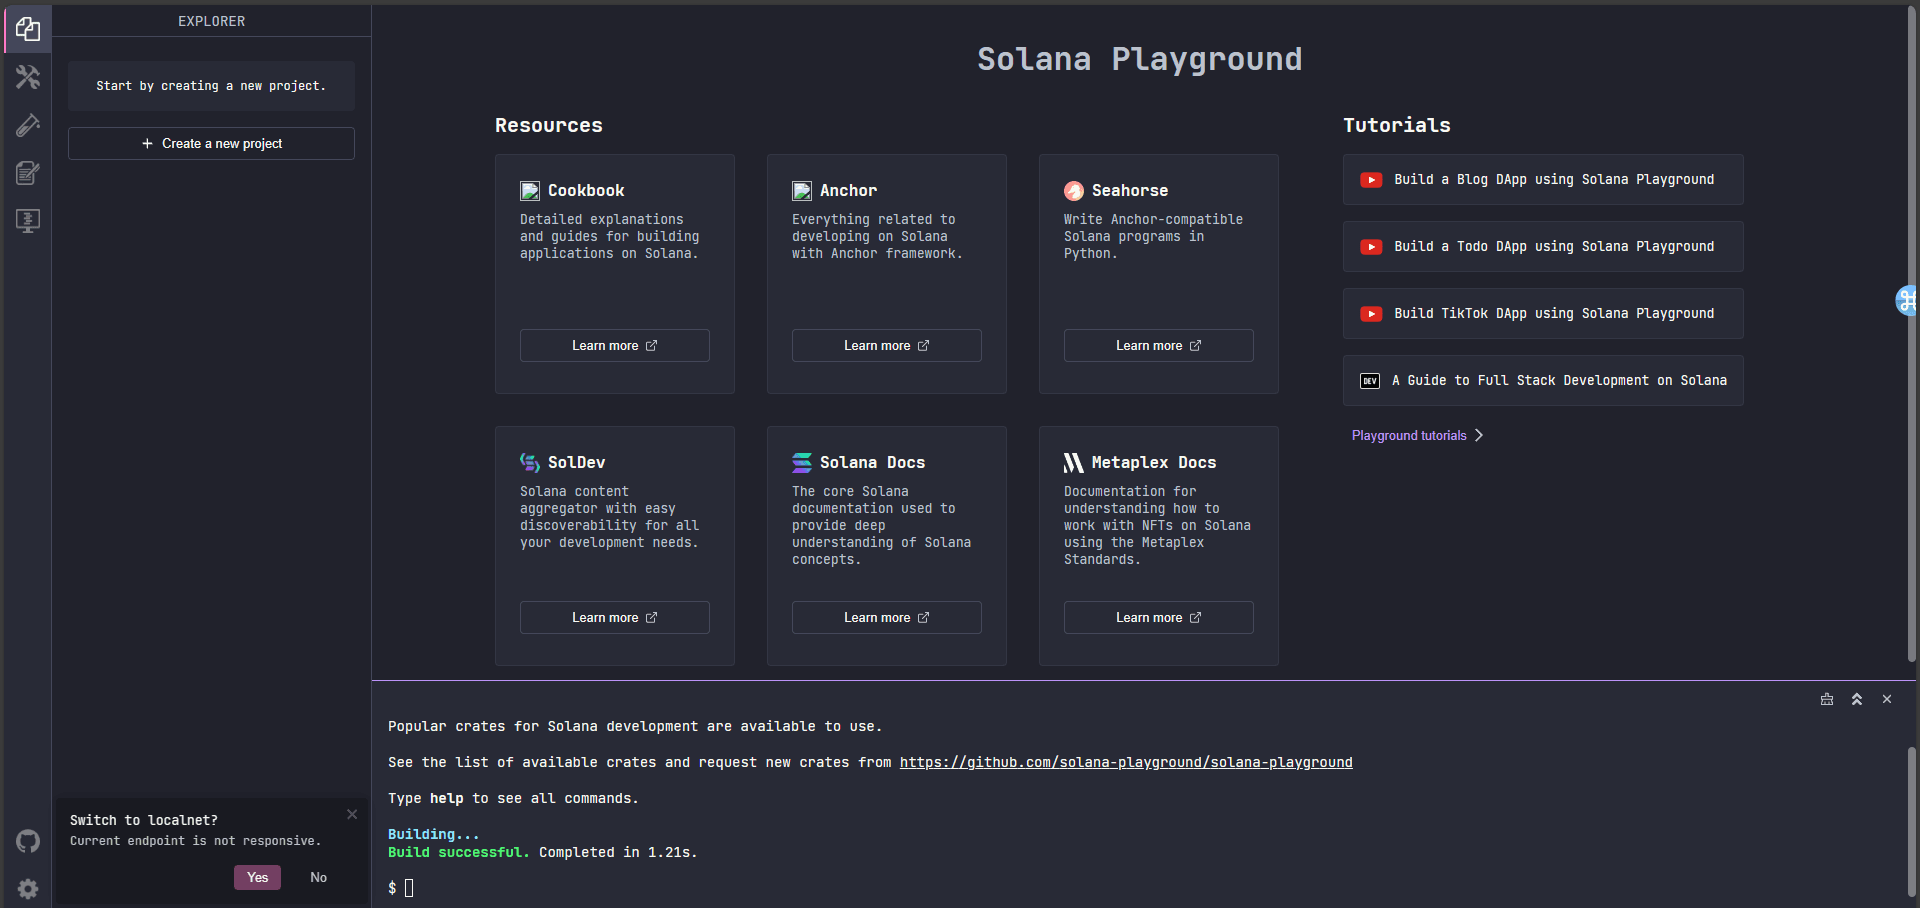Close the terminal panel
The image size is (1920, 908).
tap(1887, 699)
